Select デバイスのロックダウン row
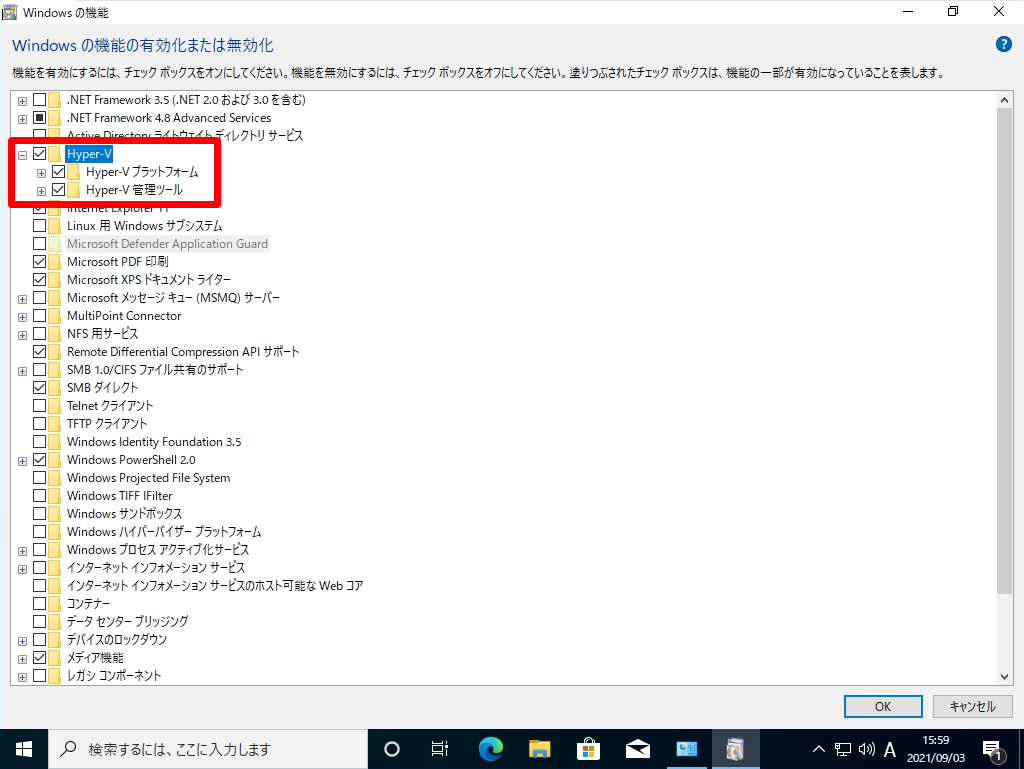The image size is (1024, 769). 117,639
